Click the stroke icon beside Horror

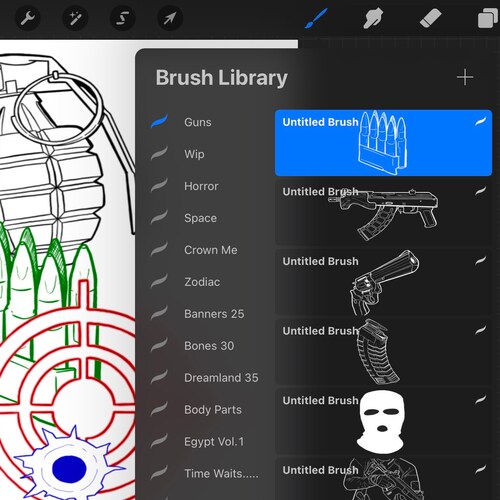click(x=159, y=185)
